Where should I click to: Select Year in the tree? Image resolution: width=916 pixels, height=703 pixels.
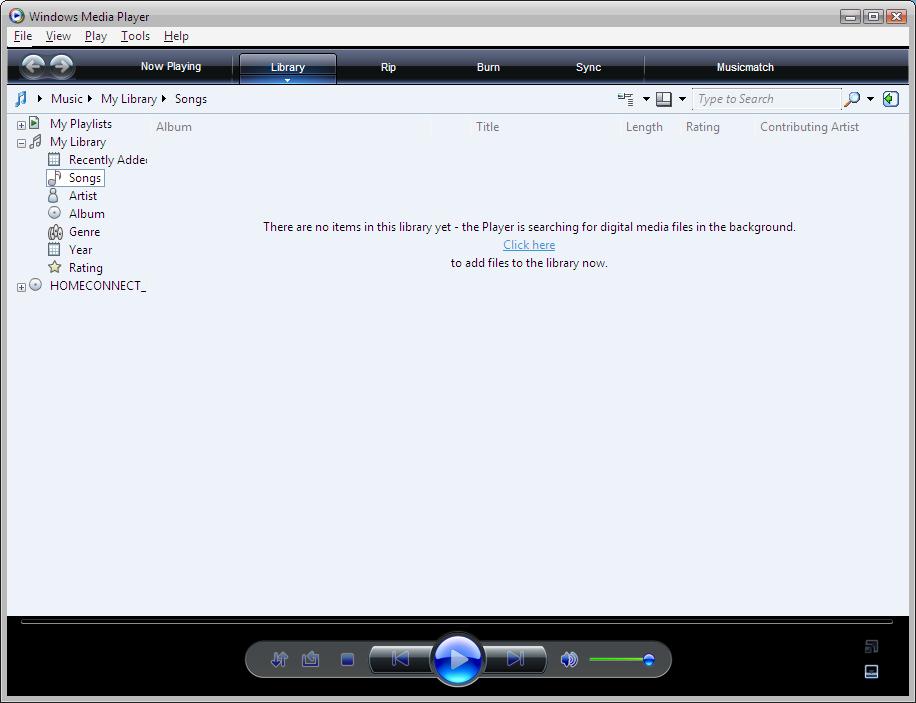(81, 250)
